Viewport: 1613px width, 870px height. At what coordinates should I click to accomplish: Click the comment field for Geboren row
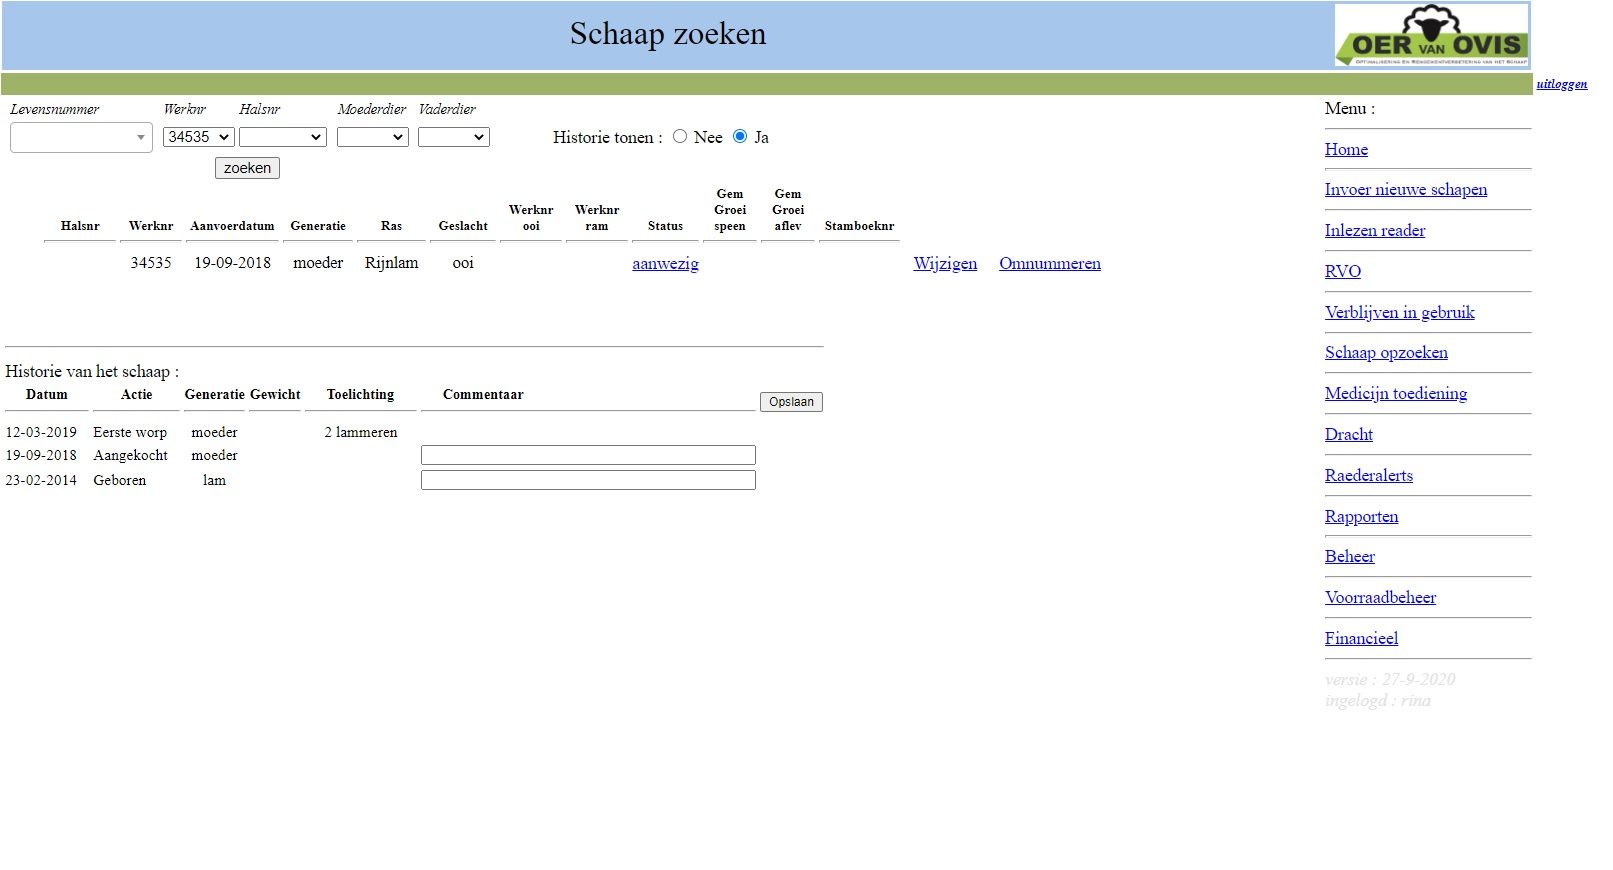coord(588,481)
